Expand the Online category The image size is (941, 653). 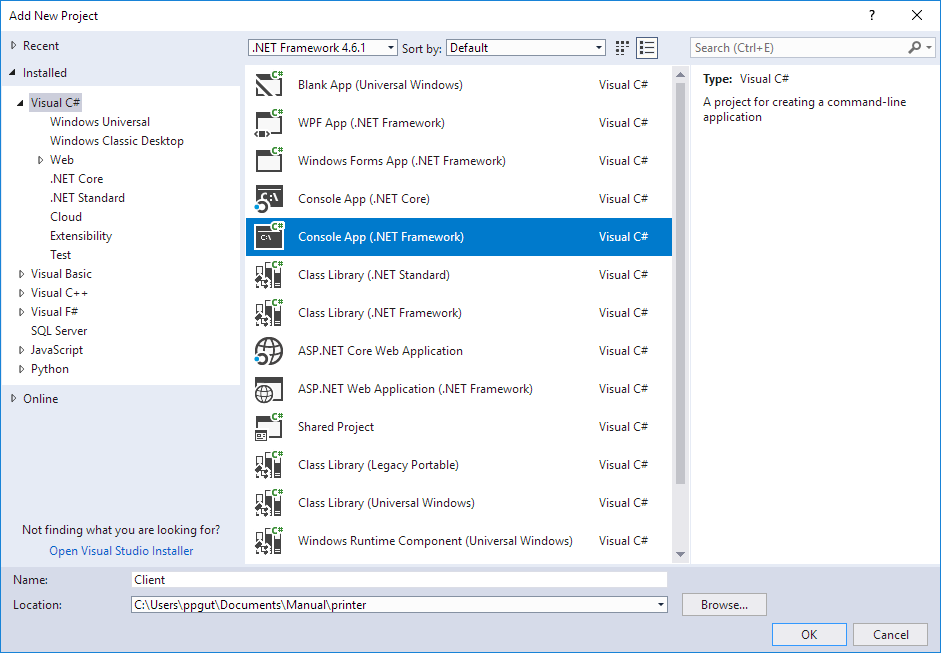(14, 399)
